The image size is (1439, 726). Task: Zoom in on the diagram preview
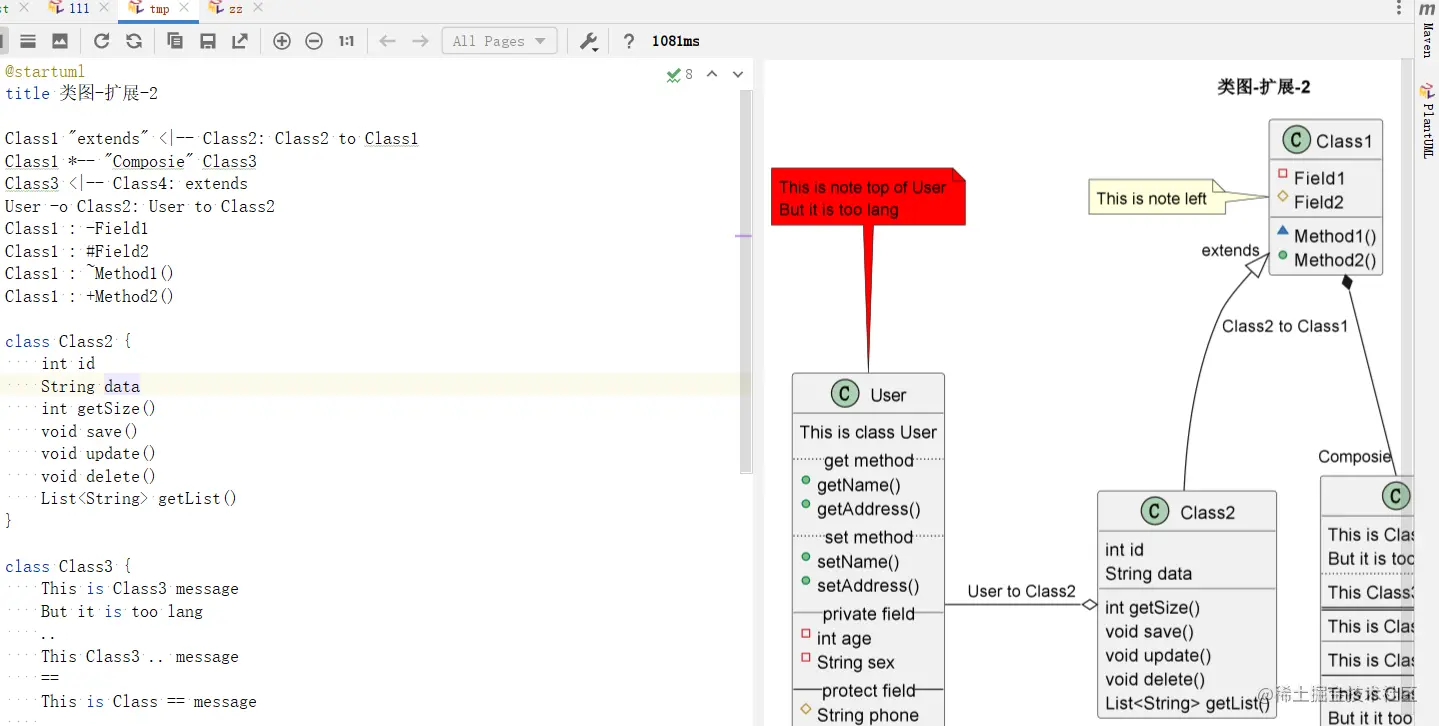[282, 41]
